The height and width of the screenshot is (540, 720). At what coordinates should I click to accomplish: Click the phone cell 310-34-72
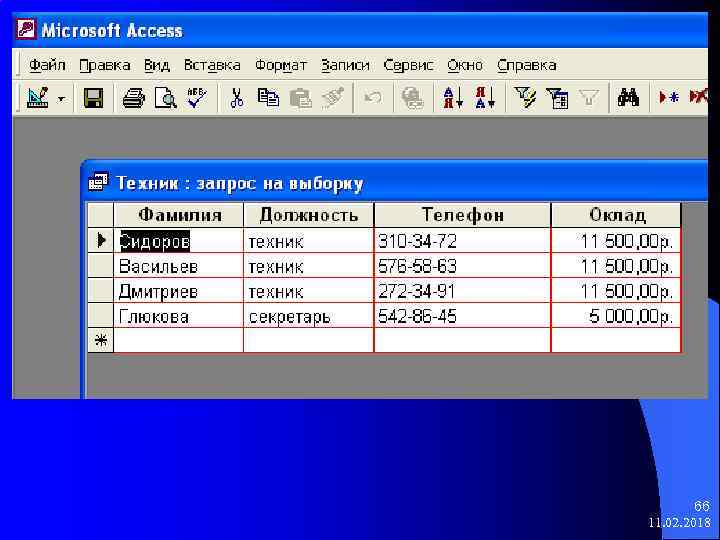(x=462, y=241)
